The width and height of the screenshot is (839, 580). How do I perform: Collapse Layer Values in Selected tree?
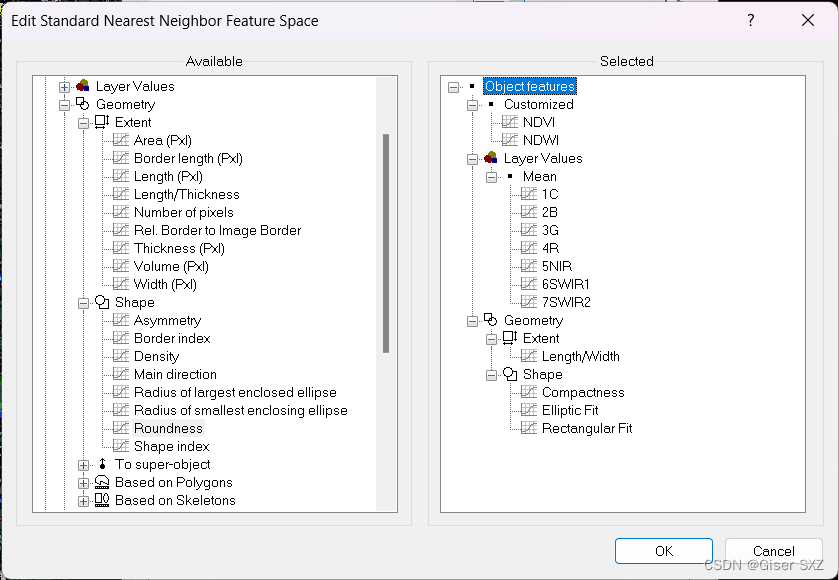tap(472, 159)
